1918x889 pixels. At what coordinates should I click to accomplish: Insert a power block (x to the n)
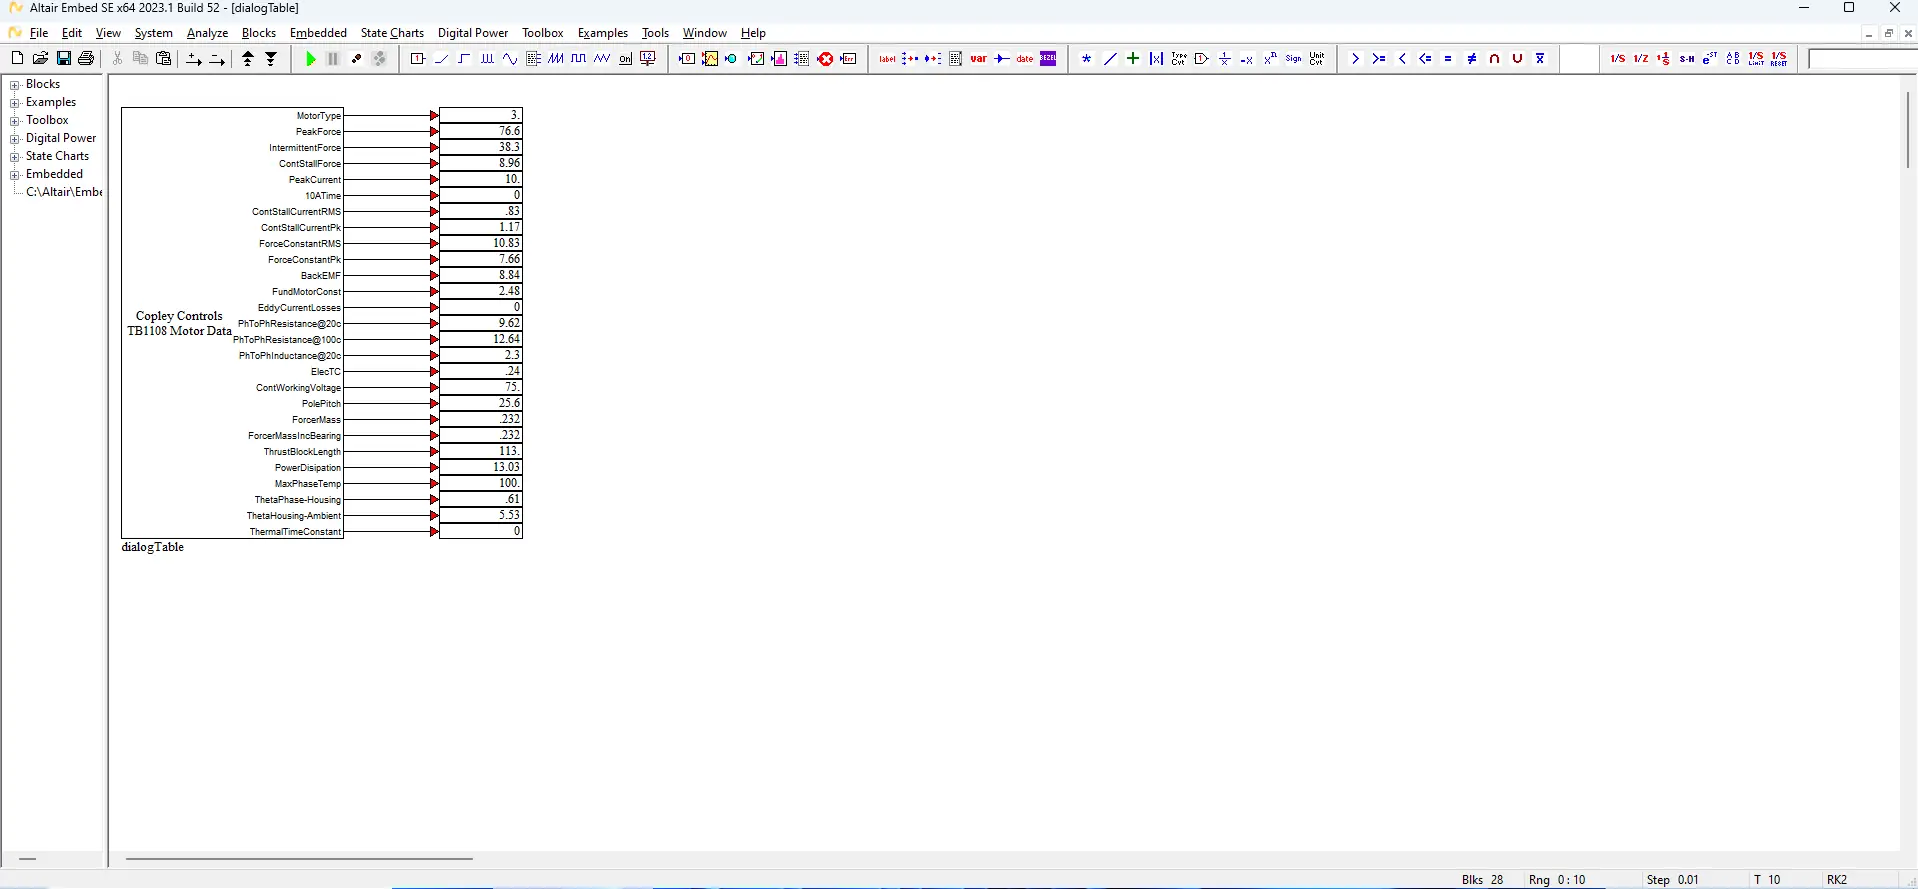point(1271,59)
